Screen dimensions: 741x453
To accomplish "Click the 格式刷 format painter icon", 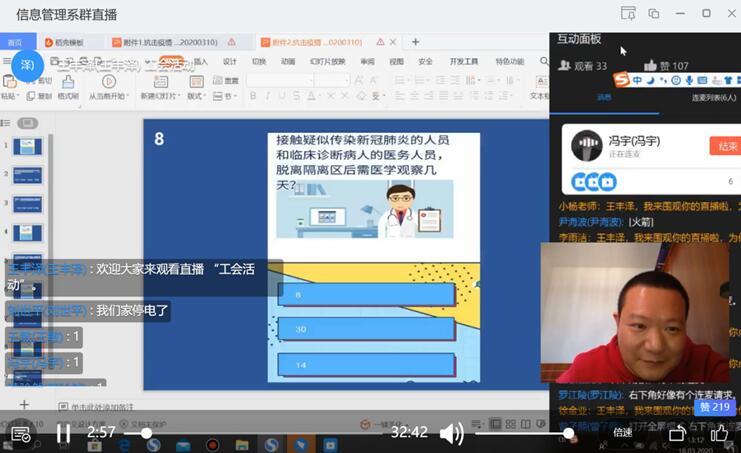I will [x=69, y=82].
